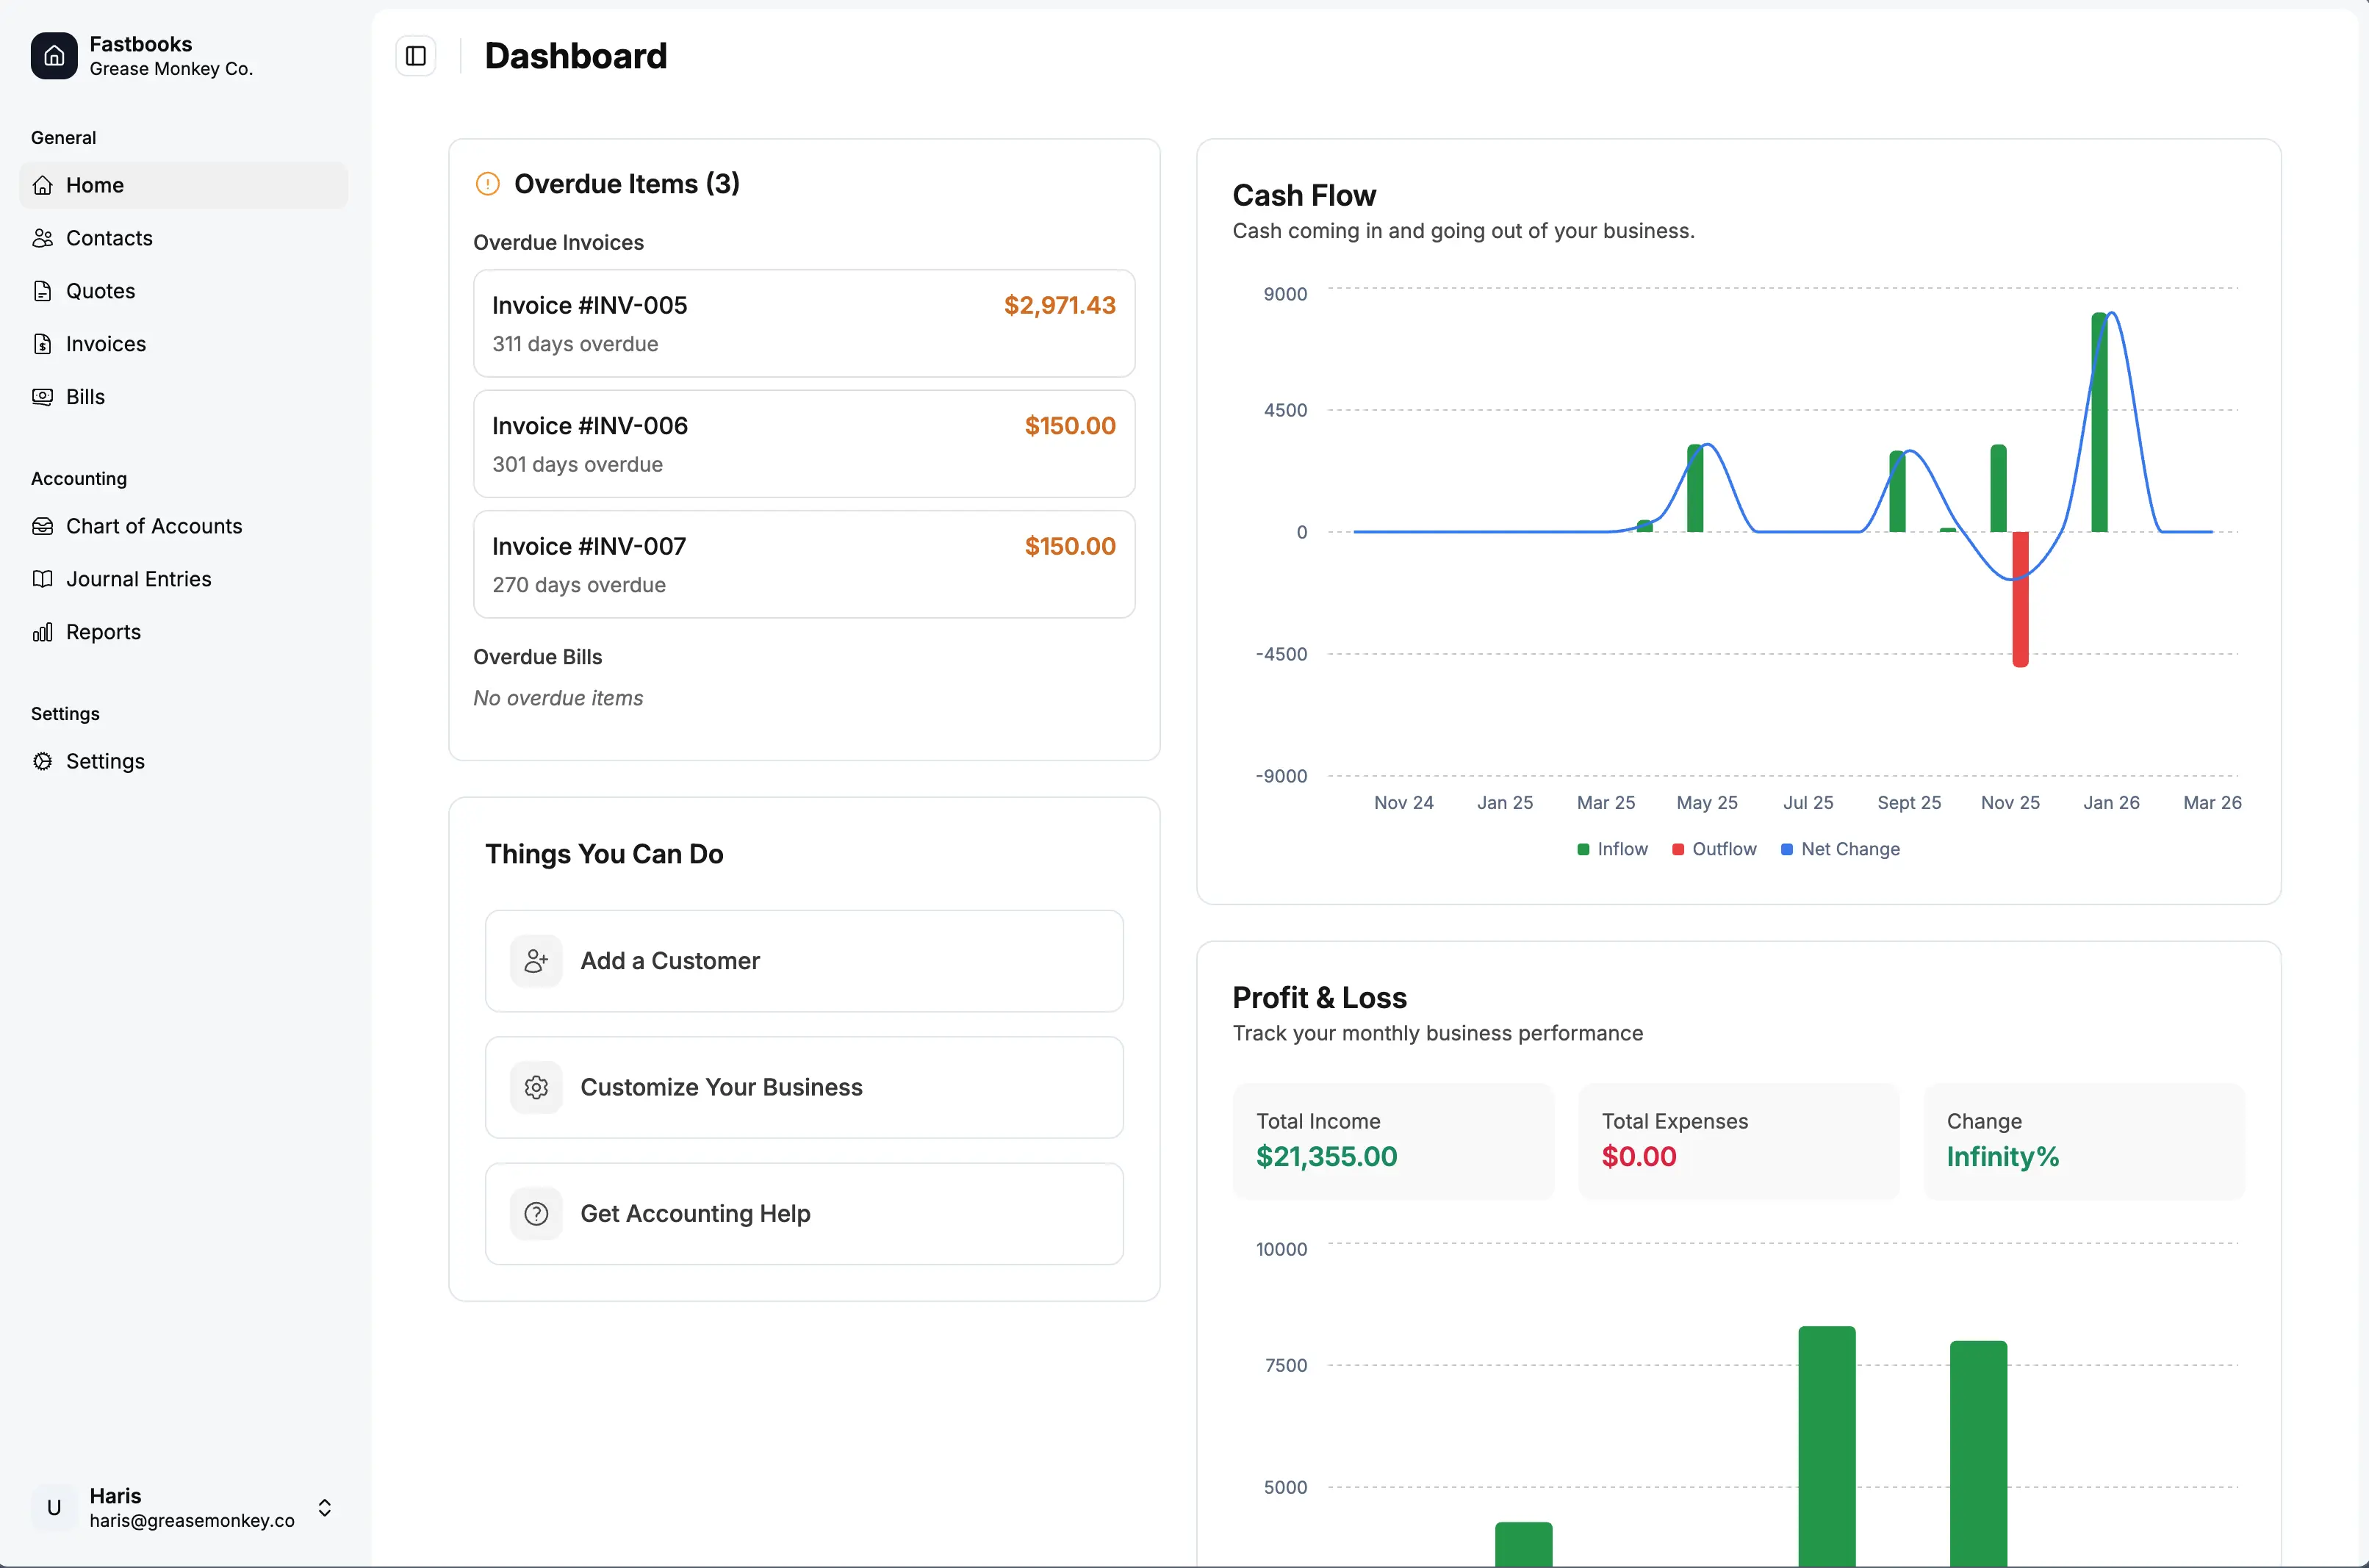Click the Fastbooks home logo icon

[x=54, y=56]
